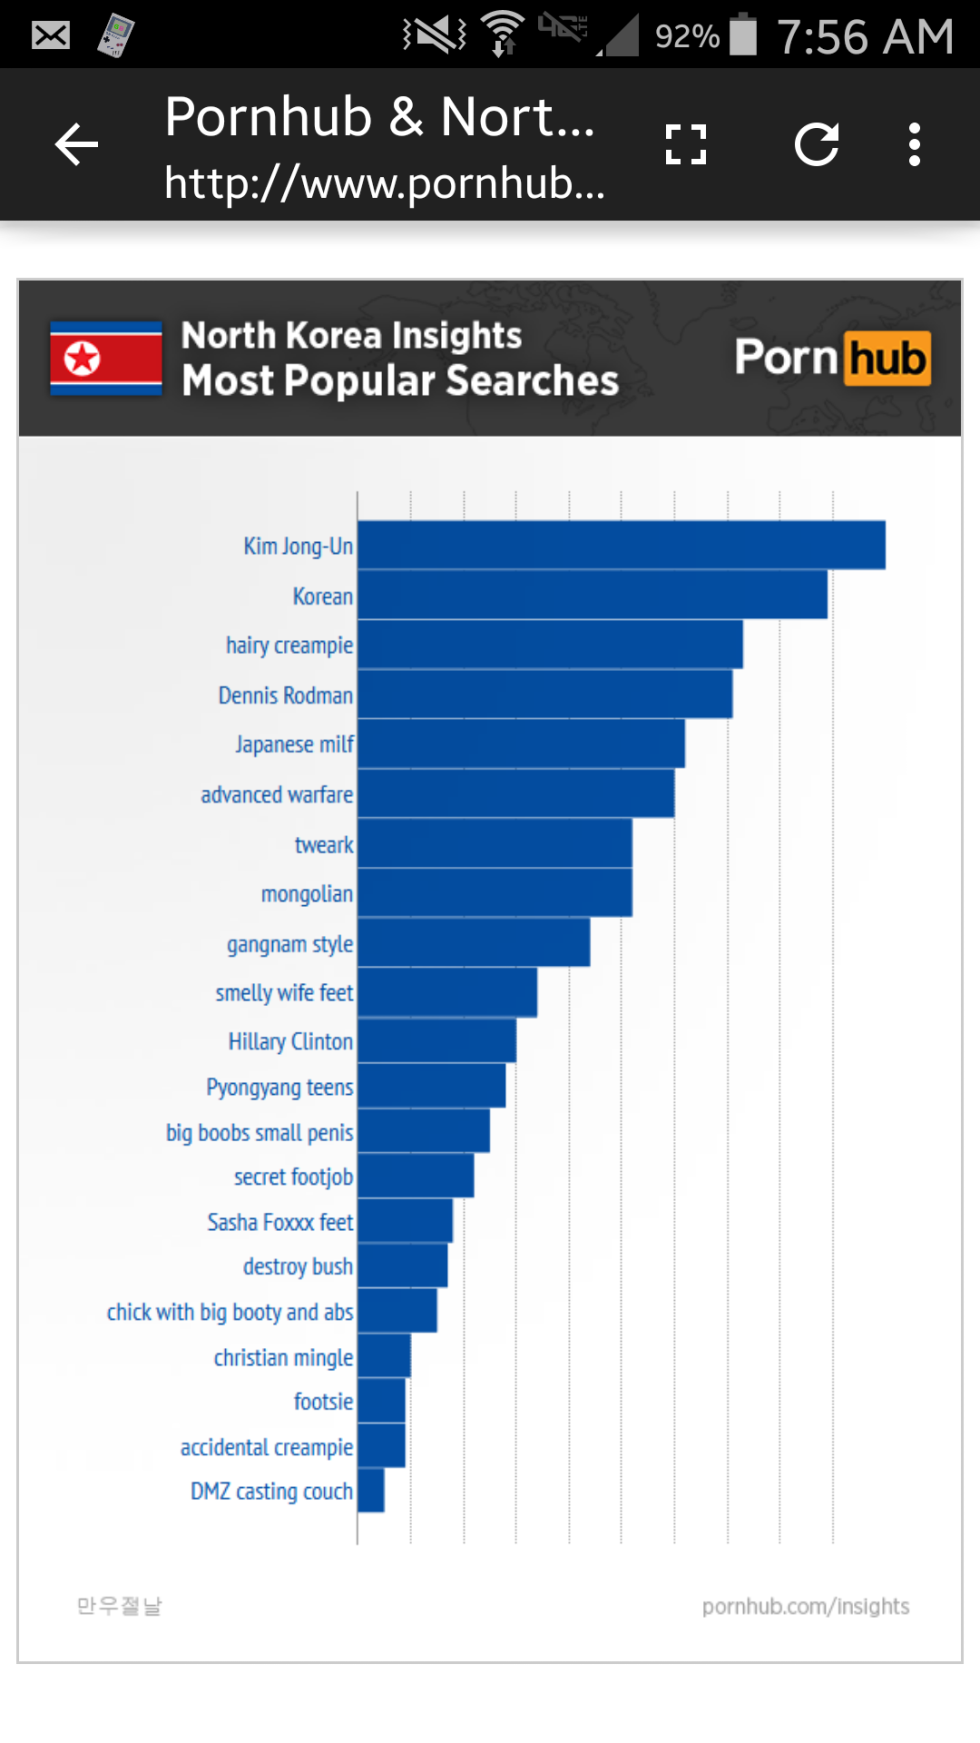Tap the insights link in the chart footer

(x=805, y=1606)
